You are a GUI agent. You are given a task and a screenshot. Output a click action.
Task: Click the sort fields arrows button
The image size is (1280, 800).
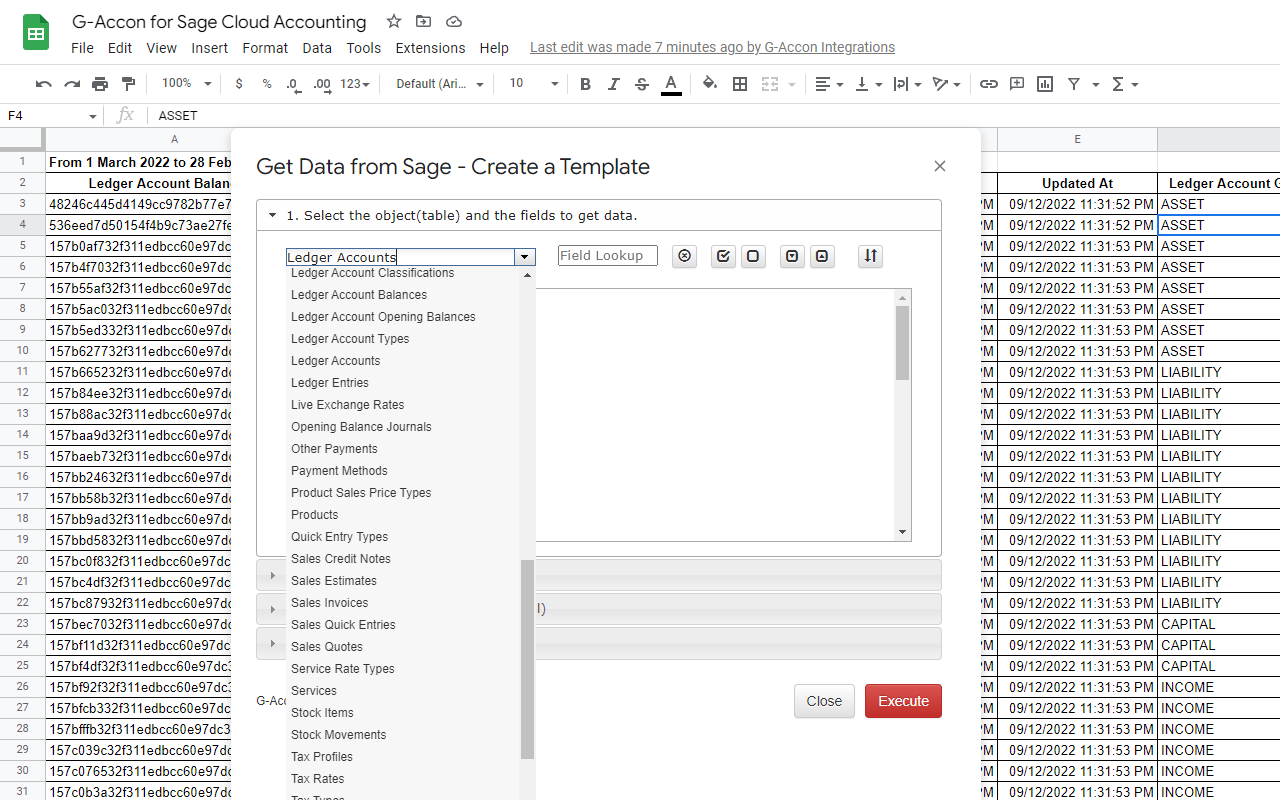click(870, 256)
